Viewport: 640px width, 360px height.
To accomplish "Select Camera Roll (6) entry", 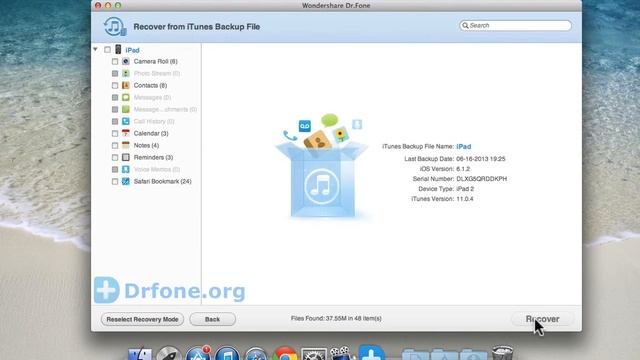I will [x=155, y=61].
